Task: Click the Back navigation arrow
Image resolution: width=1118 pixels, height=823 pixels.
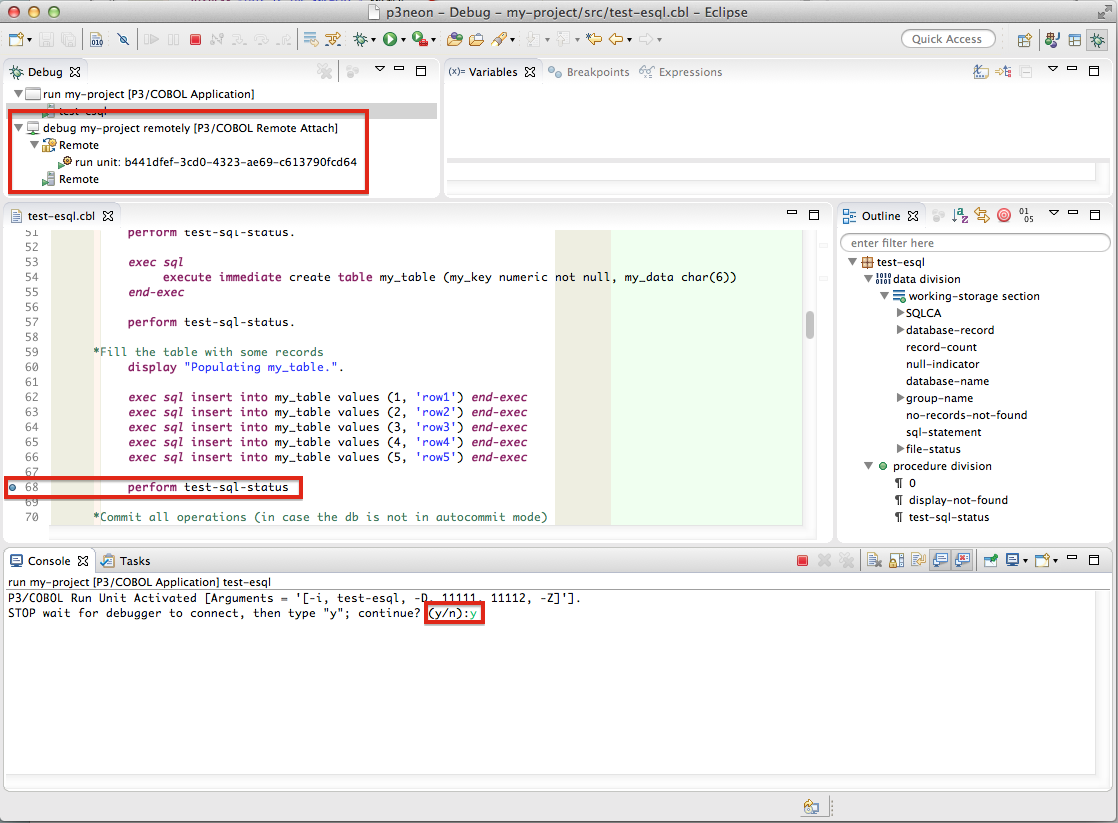Action: pos(616,39)
